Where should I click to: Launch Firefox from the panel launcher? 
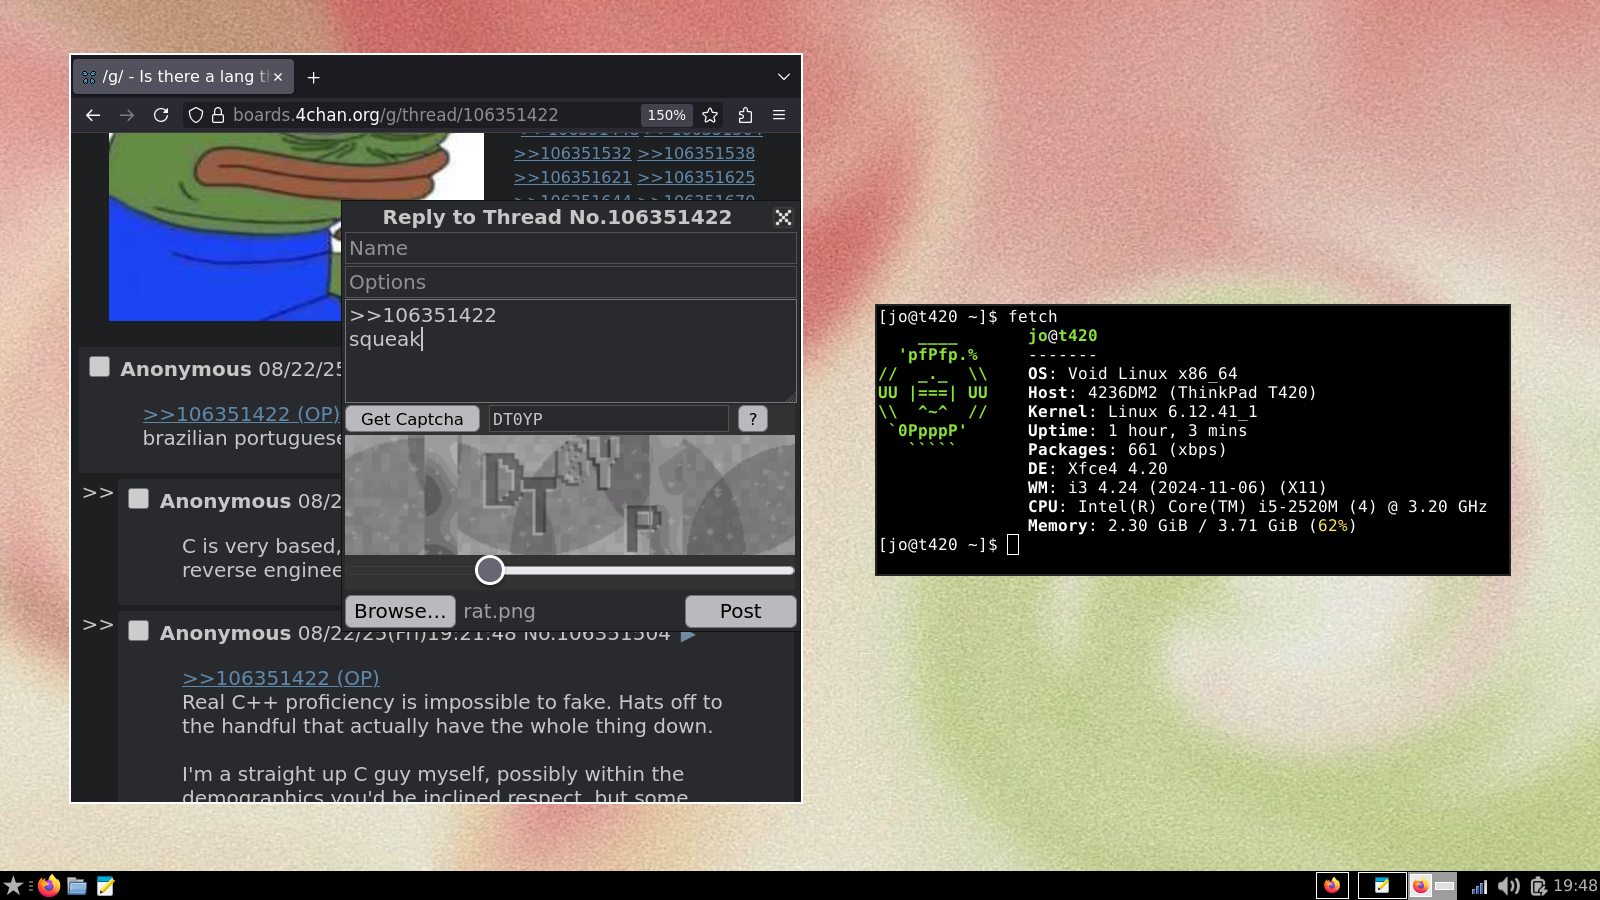pyautogui.click(x=49, y=886)
